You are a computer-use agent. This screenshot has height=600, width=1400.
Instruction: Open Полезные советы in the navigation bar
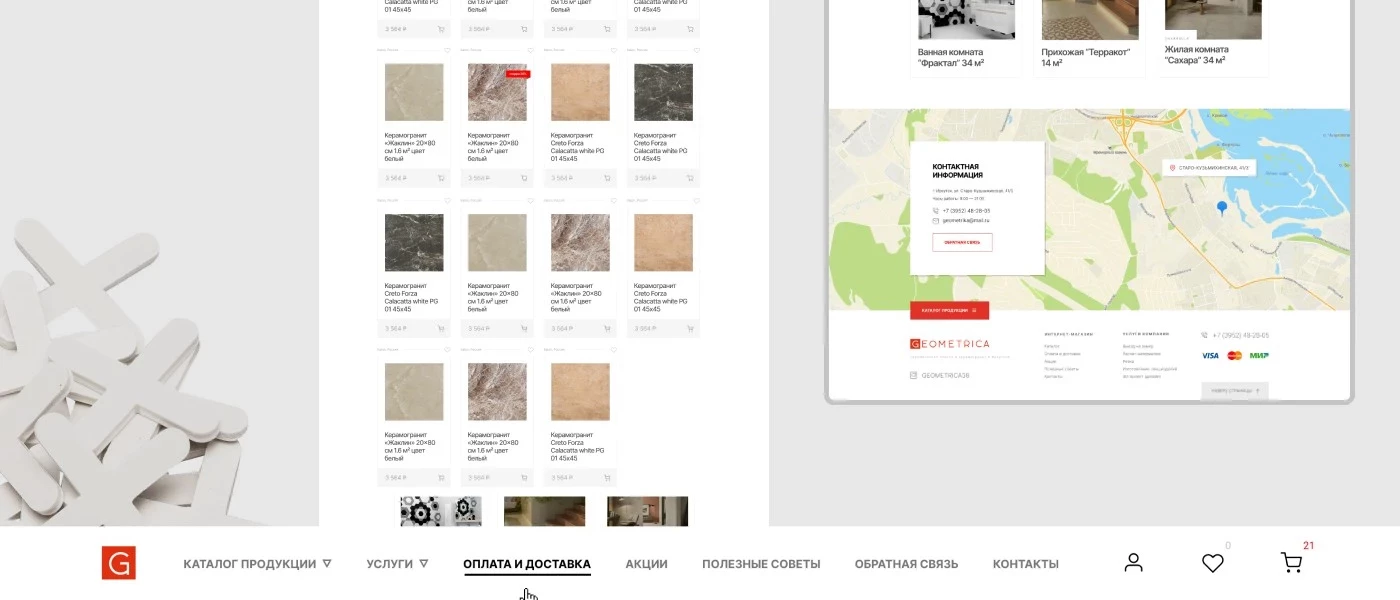[x=761, y=564]
